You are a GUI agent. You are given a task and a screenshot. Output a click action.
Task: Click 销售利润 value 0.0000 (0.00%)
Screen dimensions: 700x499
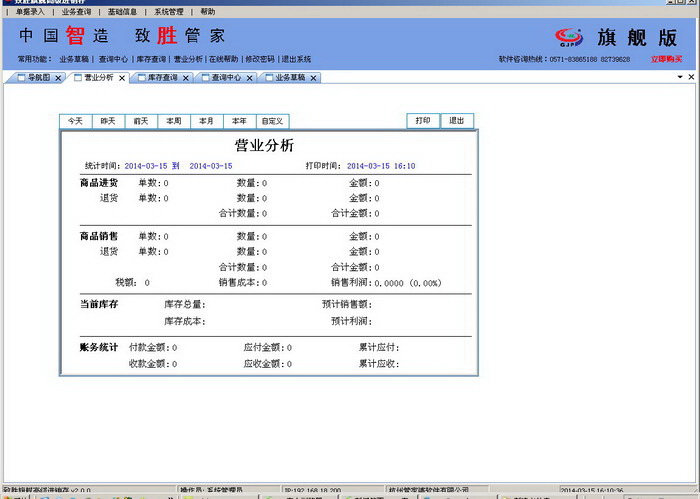point(408,283)
